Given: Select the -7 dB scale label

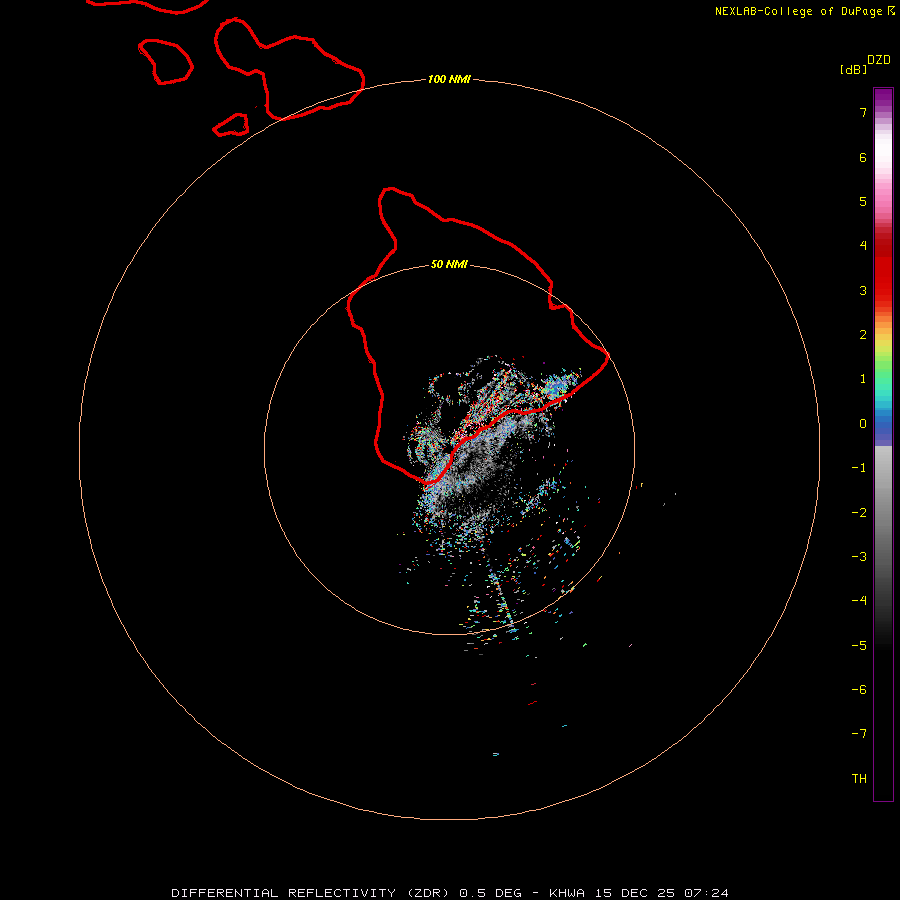Looking at the screenshot, I should tap(859, 734).
